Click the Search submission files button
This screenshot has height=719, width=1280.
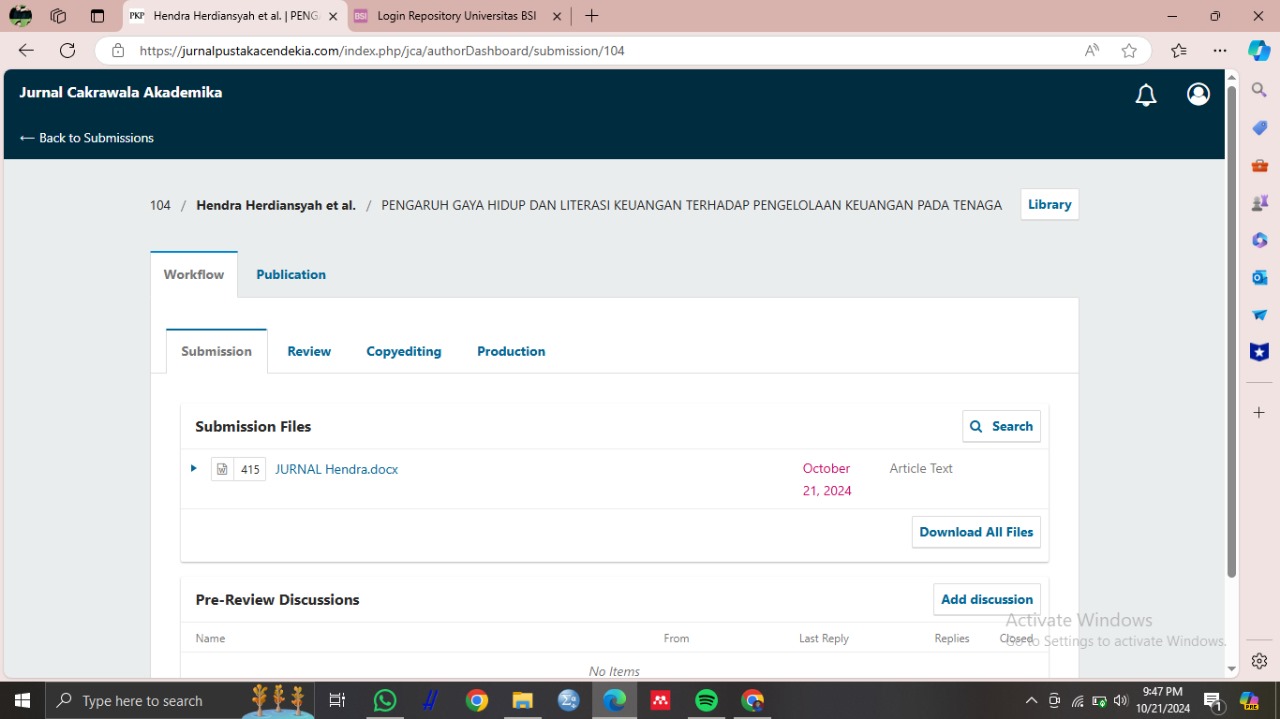point(1001,426)
